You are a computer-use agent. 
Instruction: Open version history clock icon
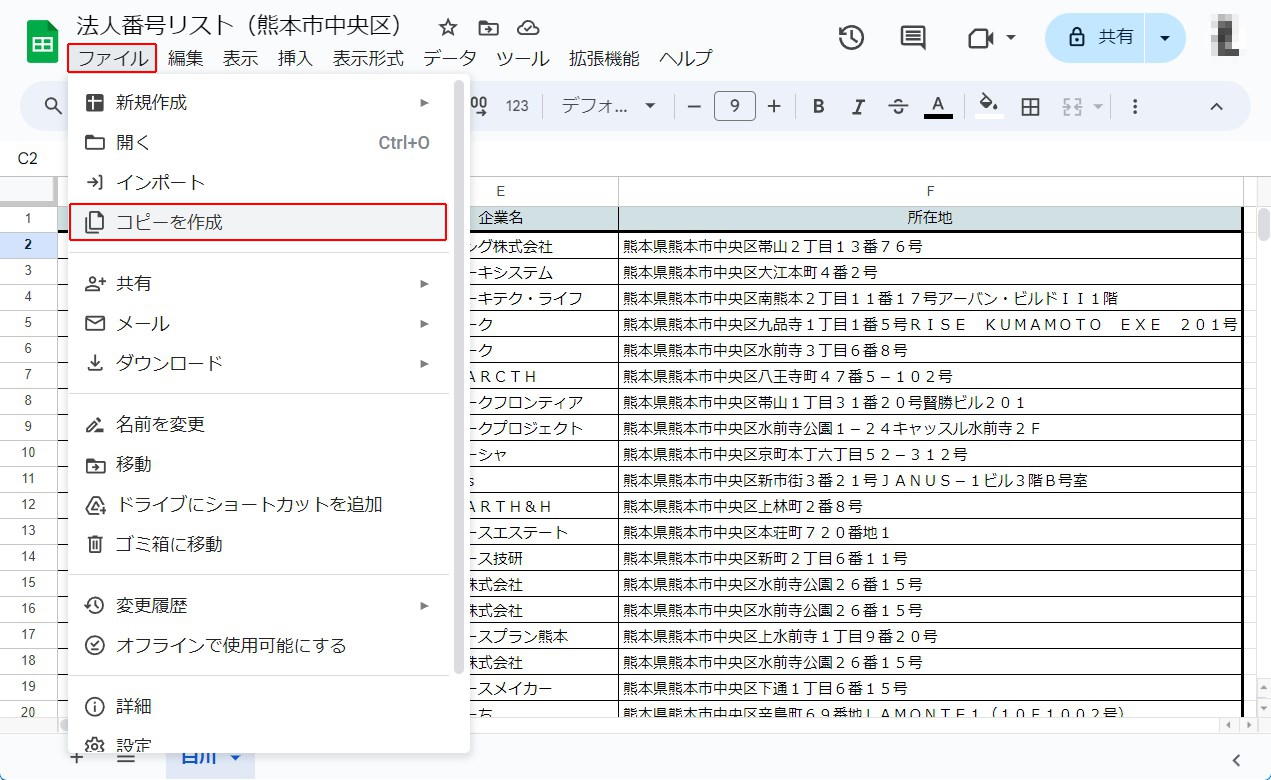pos(851,38)
